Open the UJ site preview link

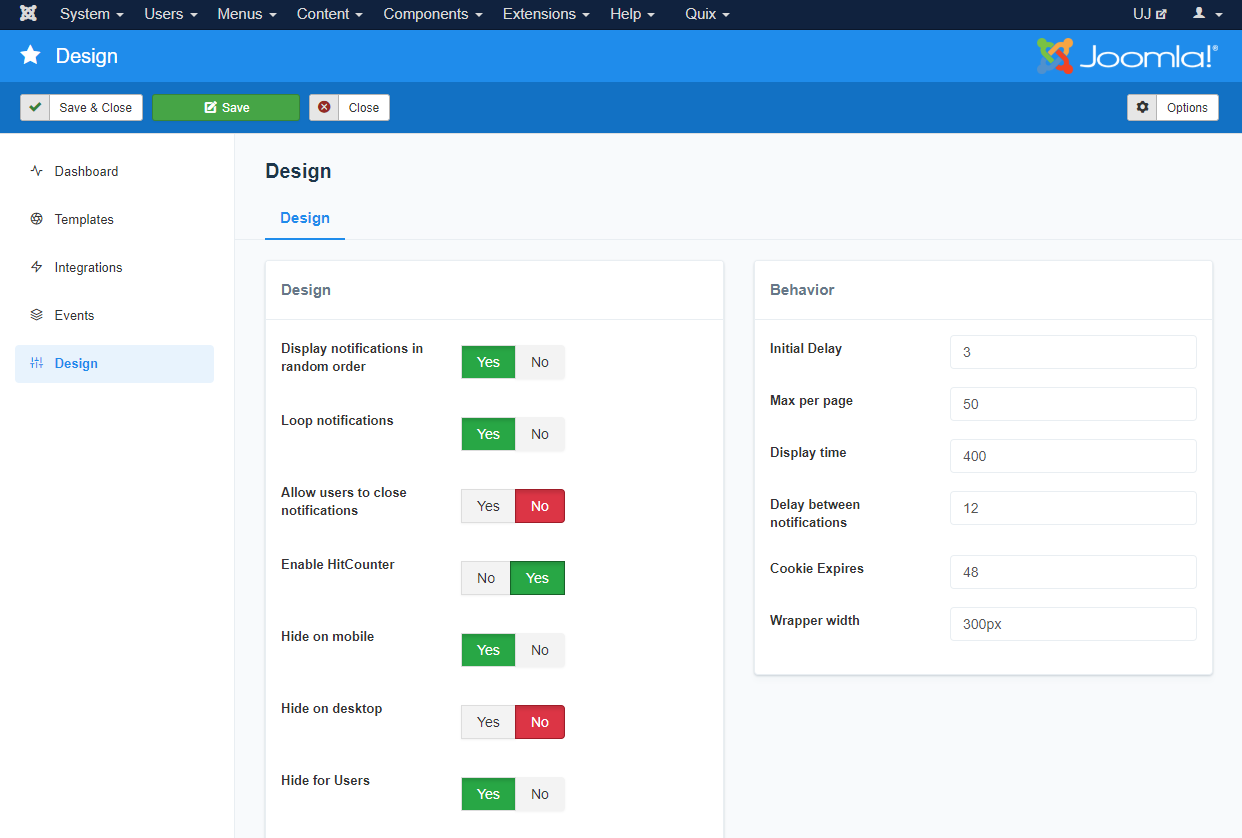1149,14
